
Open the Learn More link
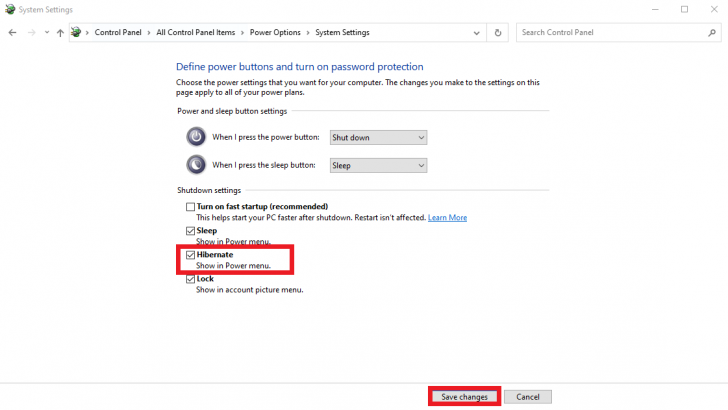coord(448,218)
